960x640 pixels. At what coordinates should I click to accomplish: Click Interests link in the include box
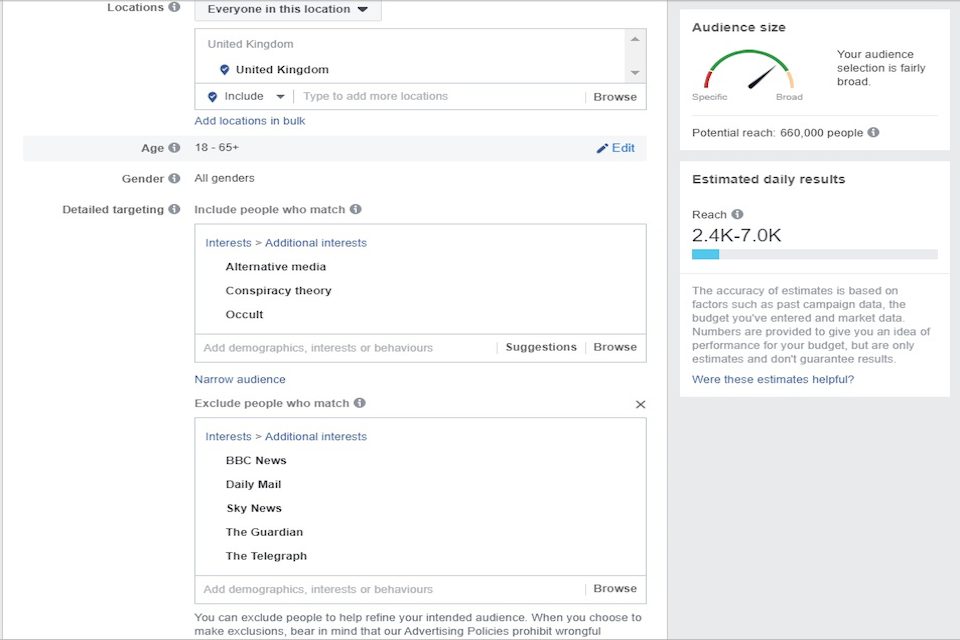[x=228, y=243]
